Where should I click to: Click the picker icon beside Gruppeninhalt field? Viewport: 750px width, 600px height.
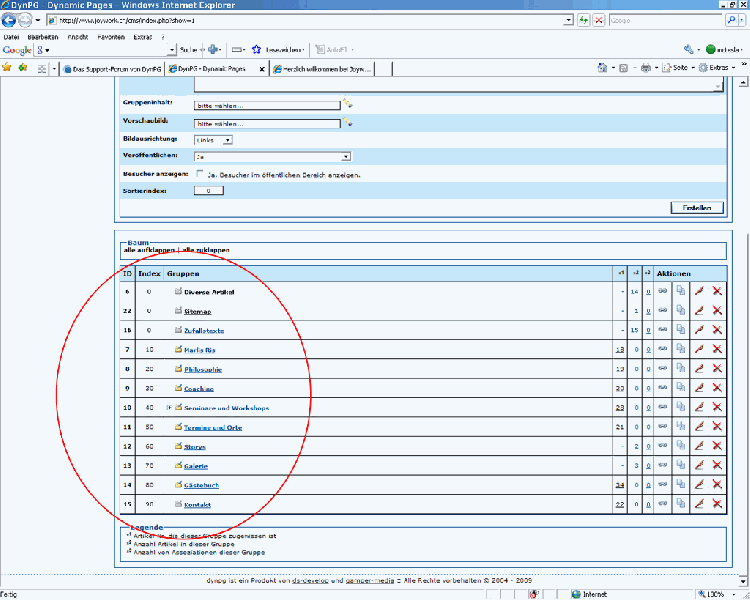348,103
